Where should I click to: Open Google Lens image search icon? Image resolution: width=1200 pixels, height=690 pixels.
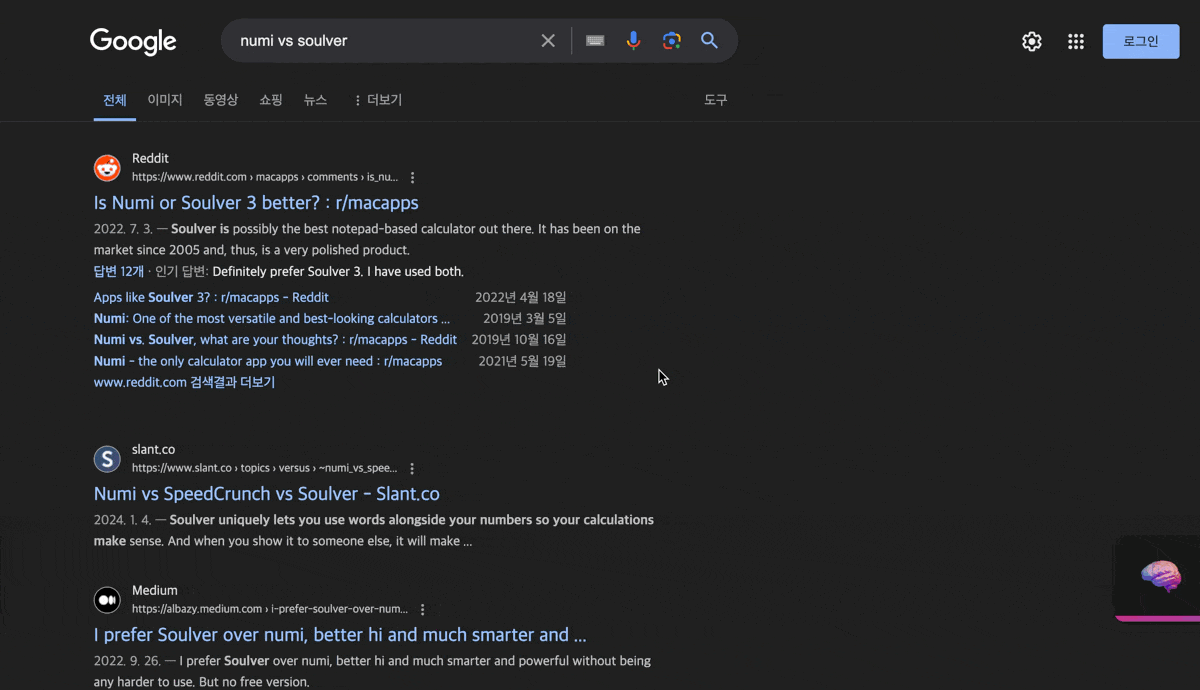point(671,41)
